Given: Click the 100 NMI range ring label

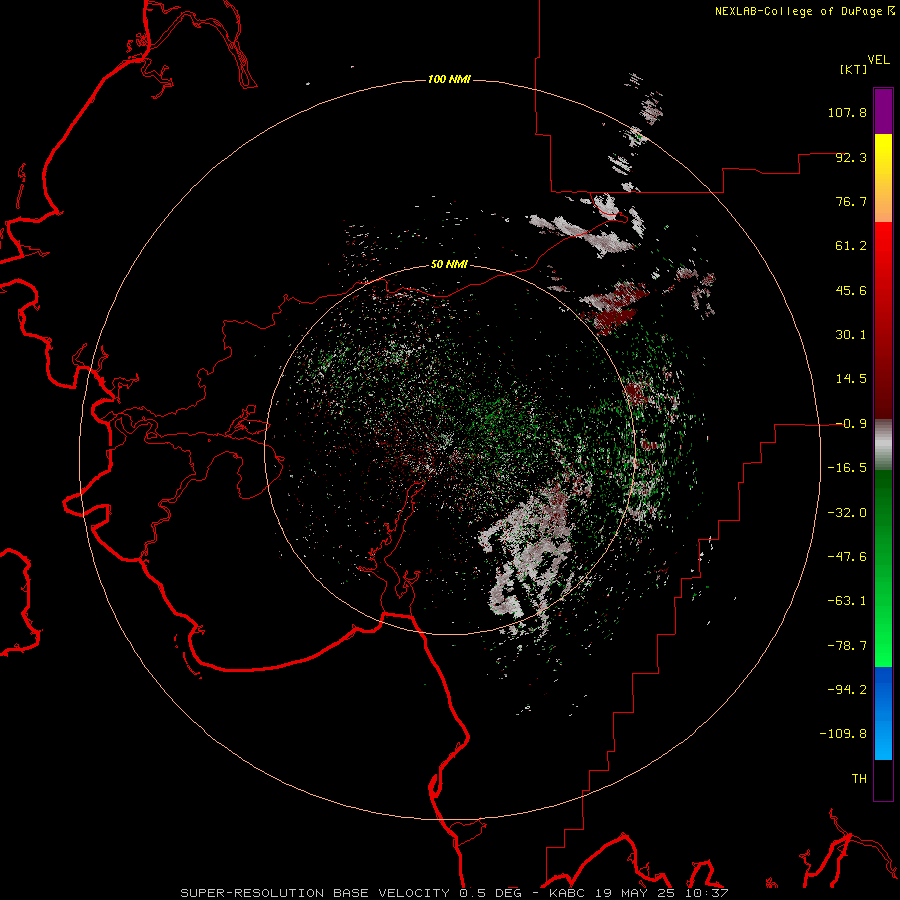Looking at the screenshot, I should [x=449, y=79].
